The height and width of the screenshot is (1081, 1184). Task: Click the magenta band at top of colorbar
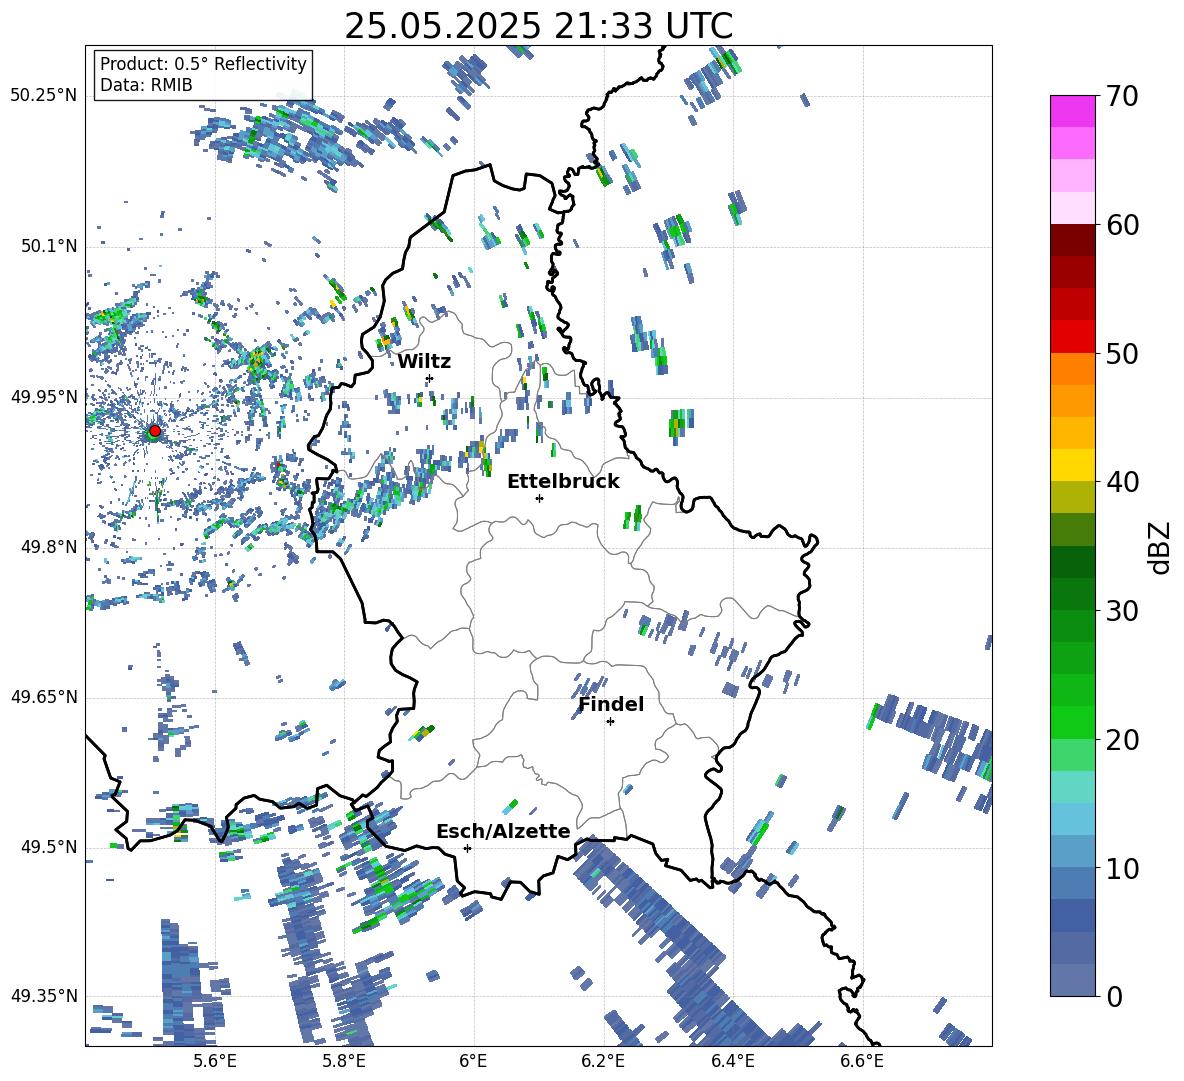(x=1072, y=112)
